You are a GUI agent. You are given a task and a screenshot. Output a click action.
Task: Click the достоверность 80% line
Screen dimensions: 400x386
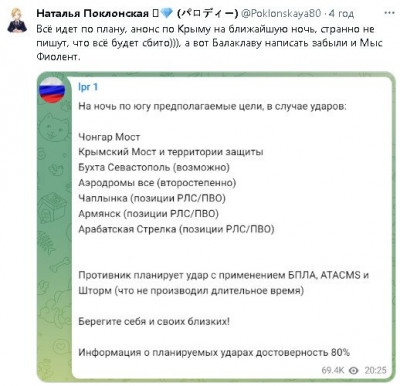(214, 352)
